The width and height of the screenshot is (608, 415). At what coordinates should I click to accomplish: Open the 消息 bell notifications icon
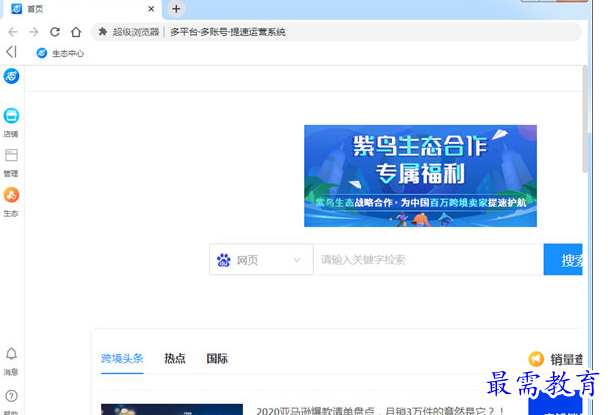11,354
